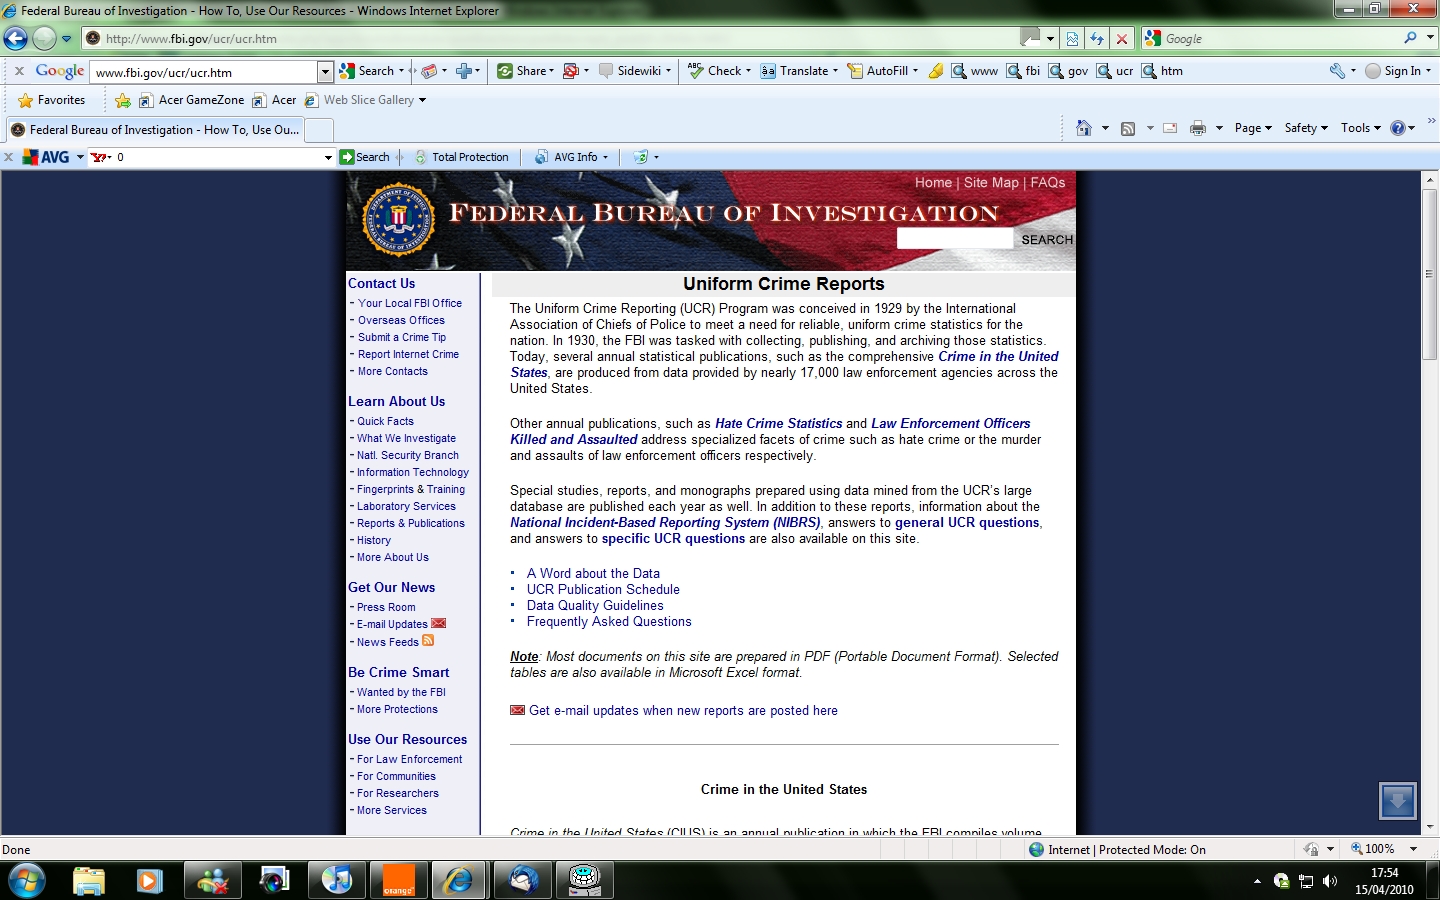Open the zoom level dropdown arrow in status bar
The image size is (1440, 900).
1413,849
